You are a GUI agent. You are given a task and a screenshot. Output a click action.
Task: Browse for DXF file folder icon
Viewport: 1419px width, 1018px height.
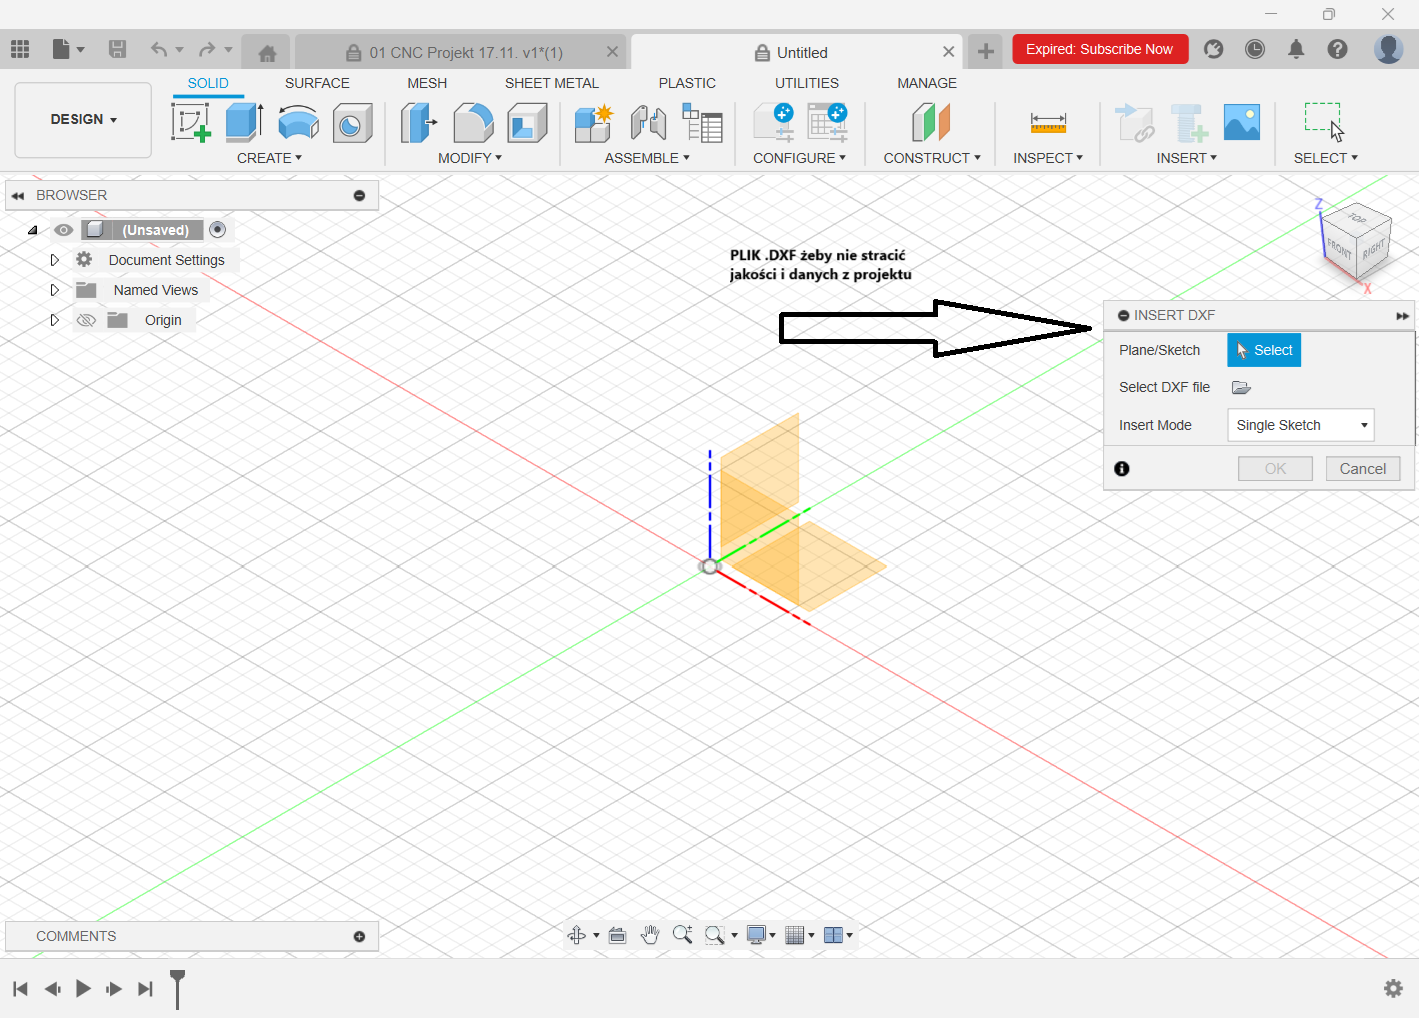pos(1241,388)
